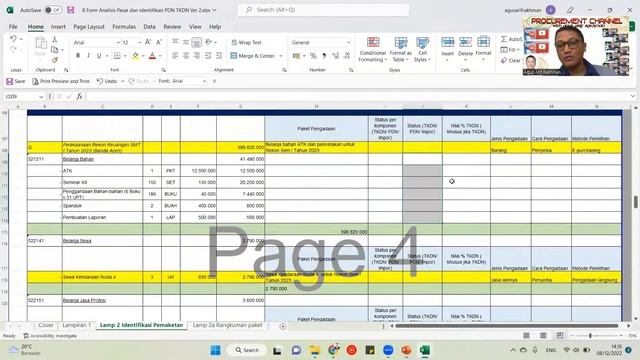The height and width of the screenshot is (360, 640).
Task: Align text right
Action: click(196, 56)
